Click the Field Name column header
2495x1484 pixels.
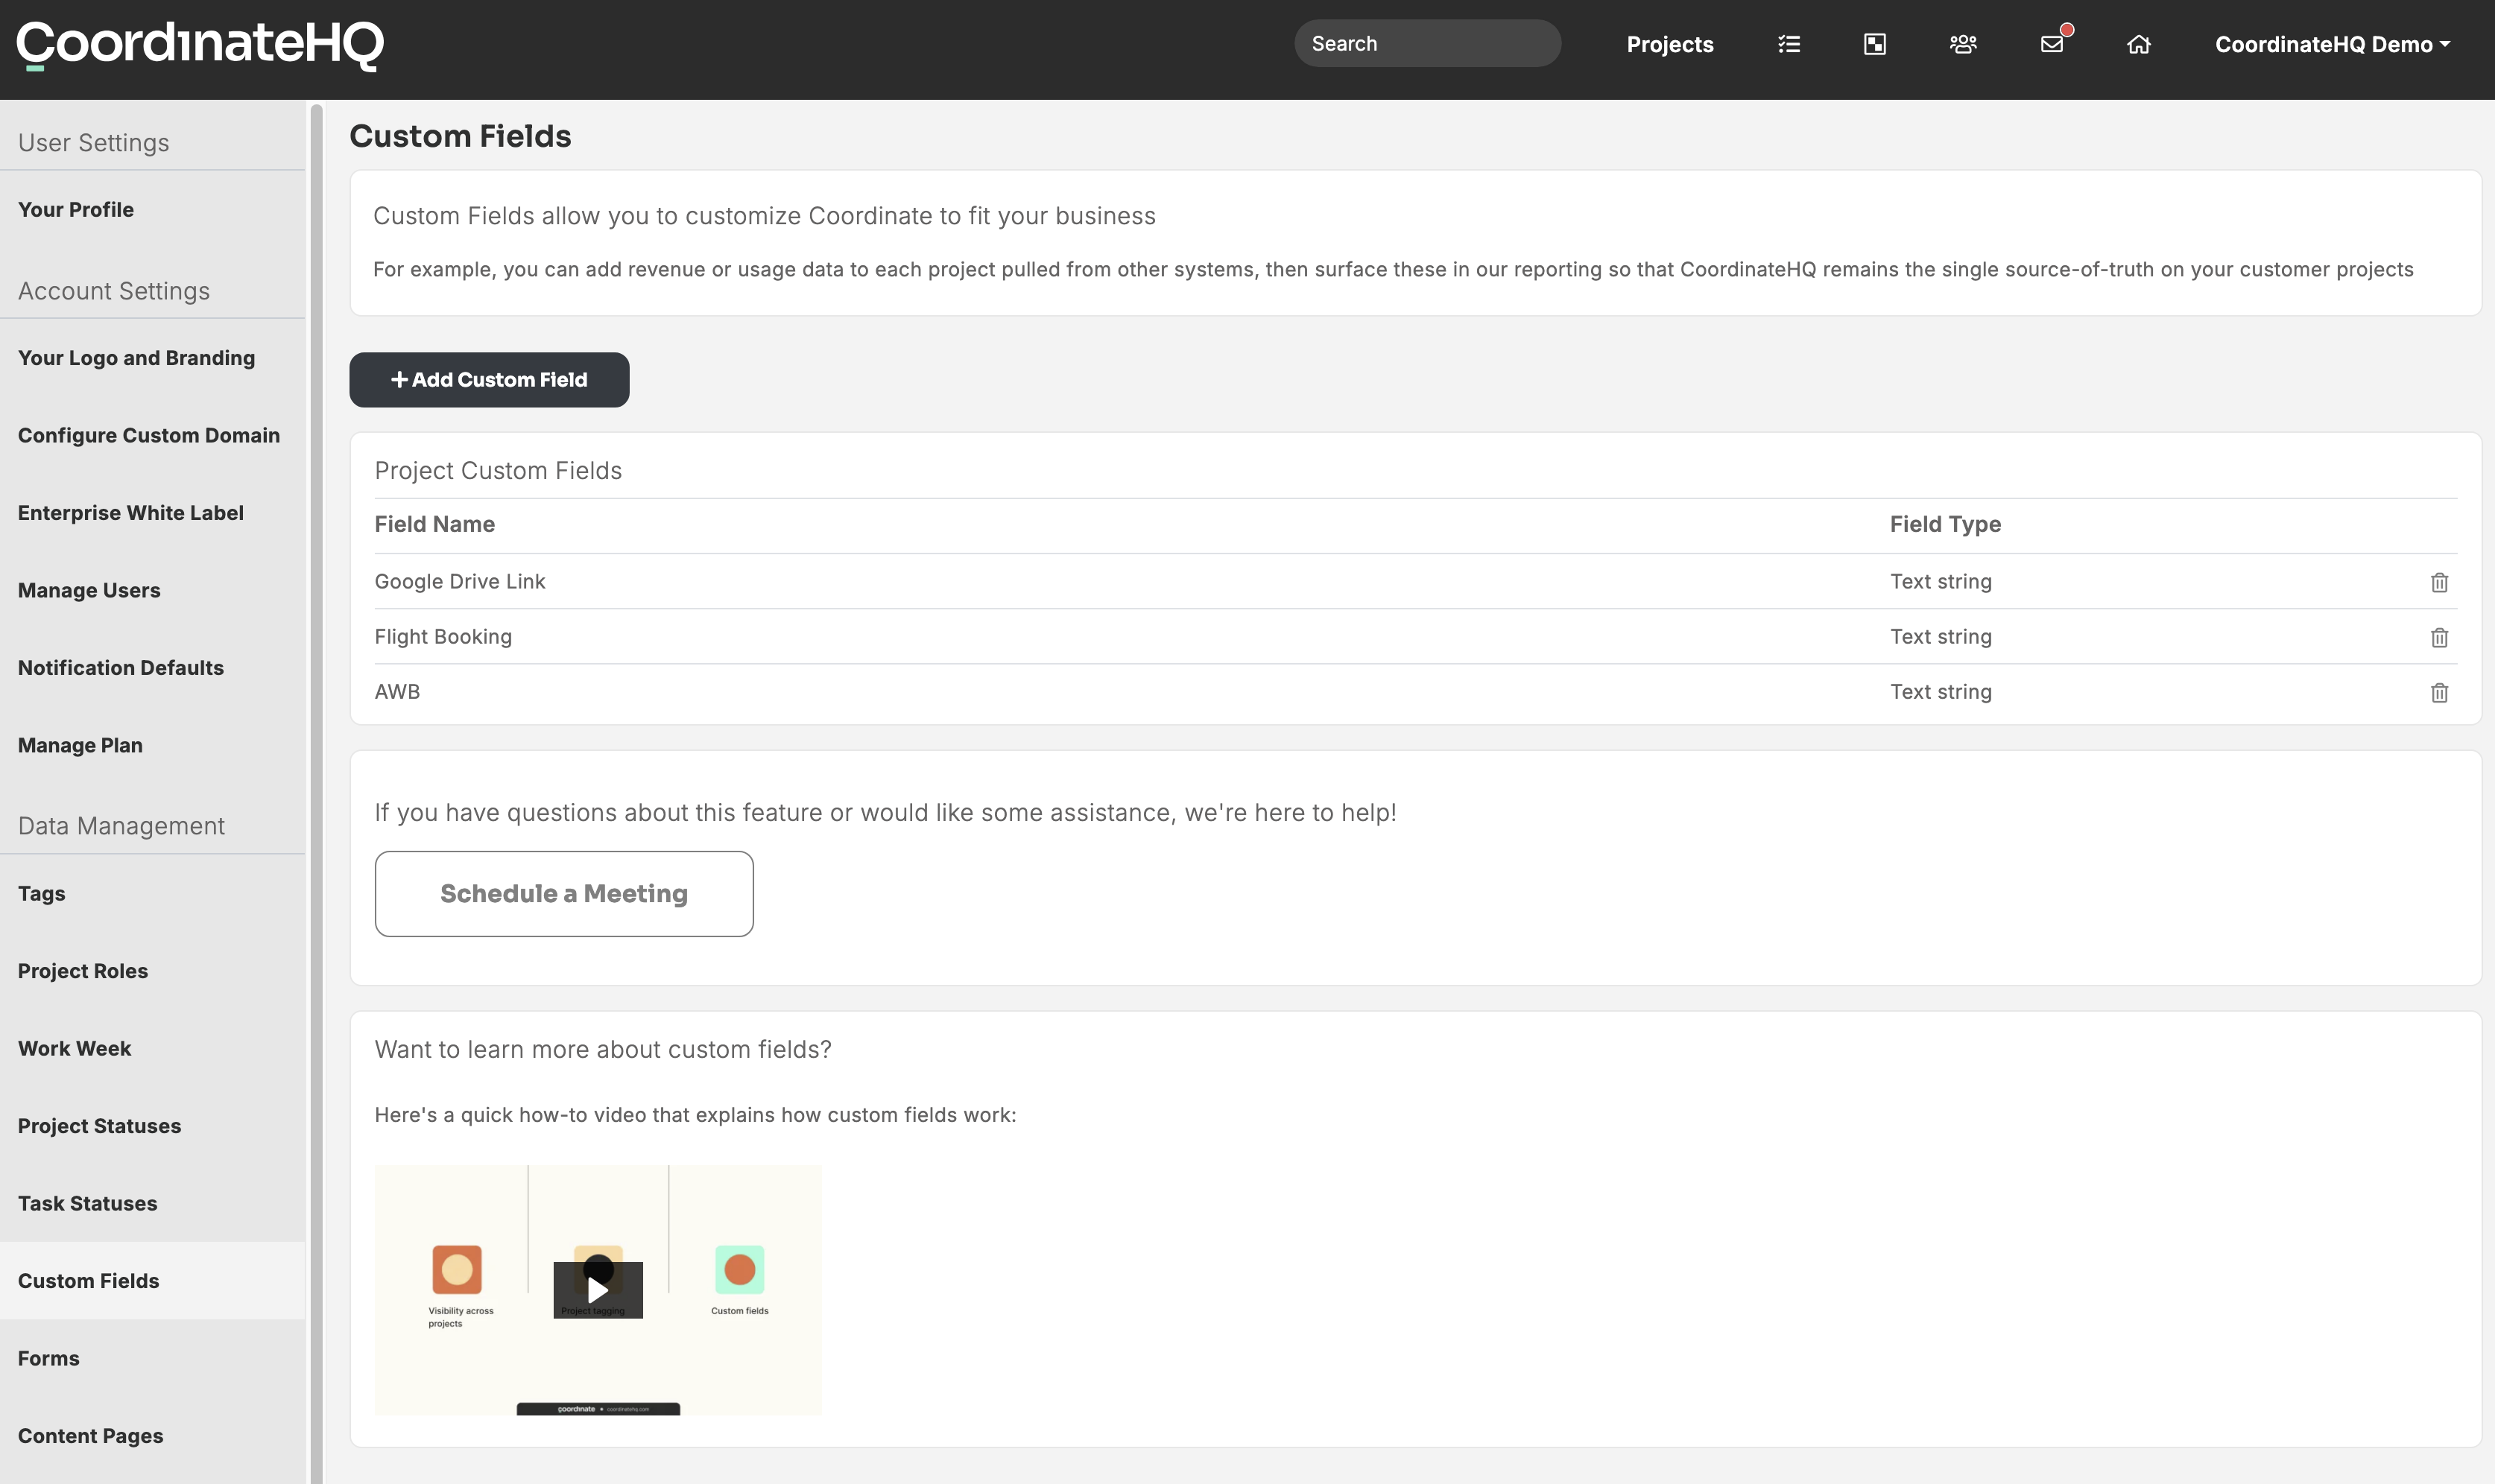(435, 525)
